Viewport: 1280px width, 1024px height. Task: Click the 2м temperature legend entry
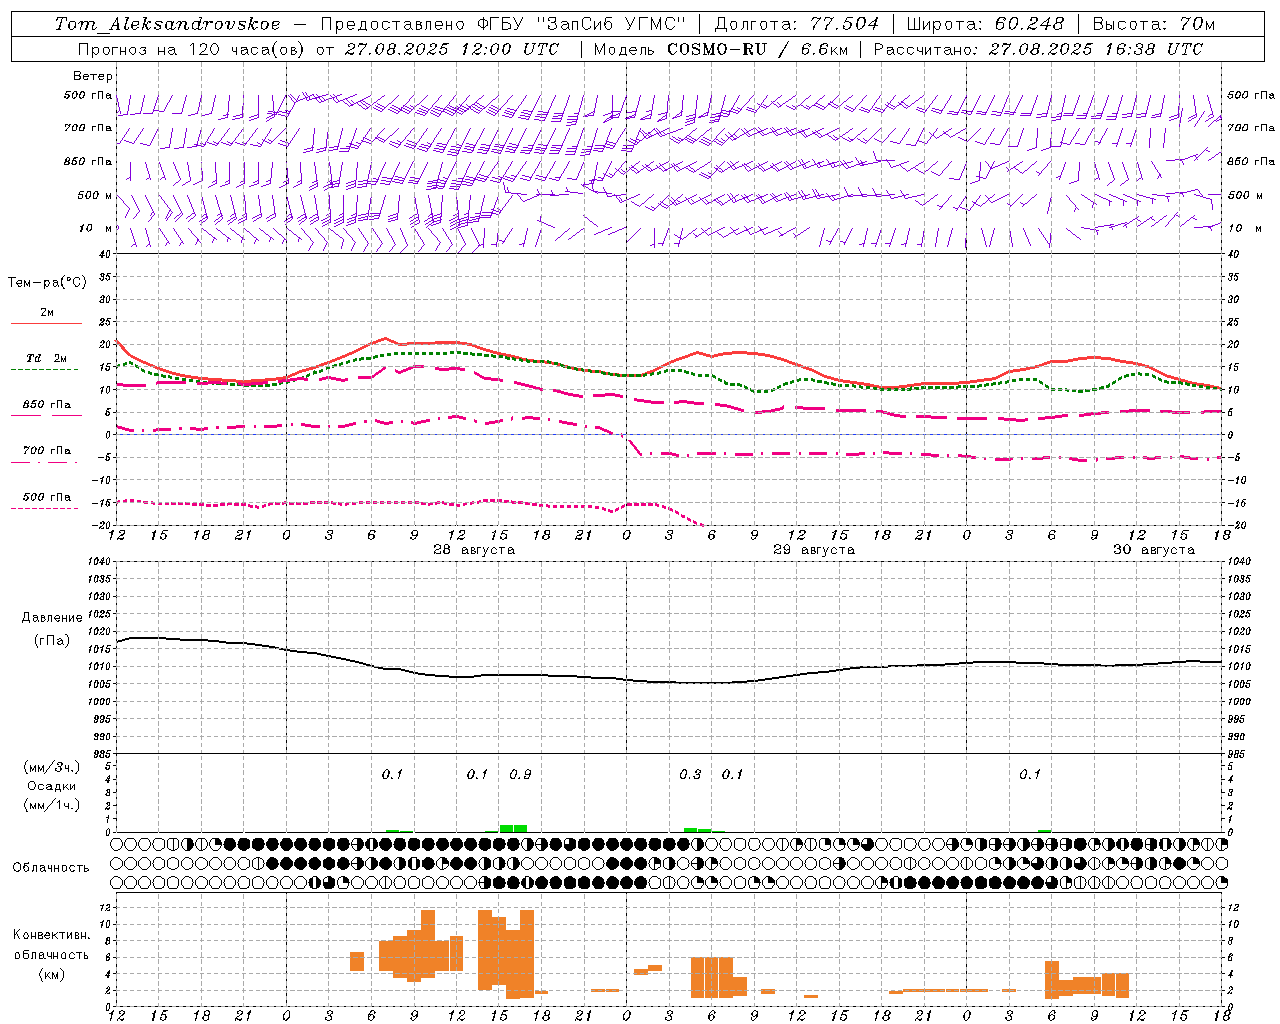47,312
